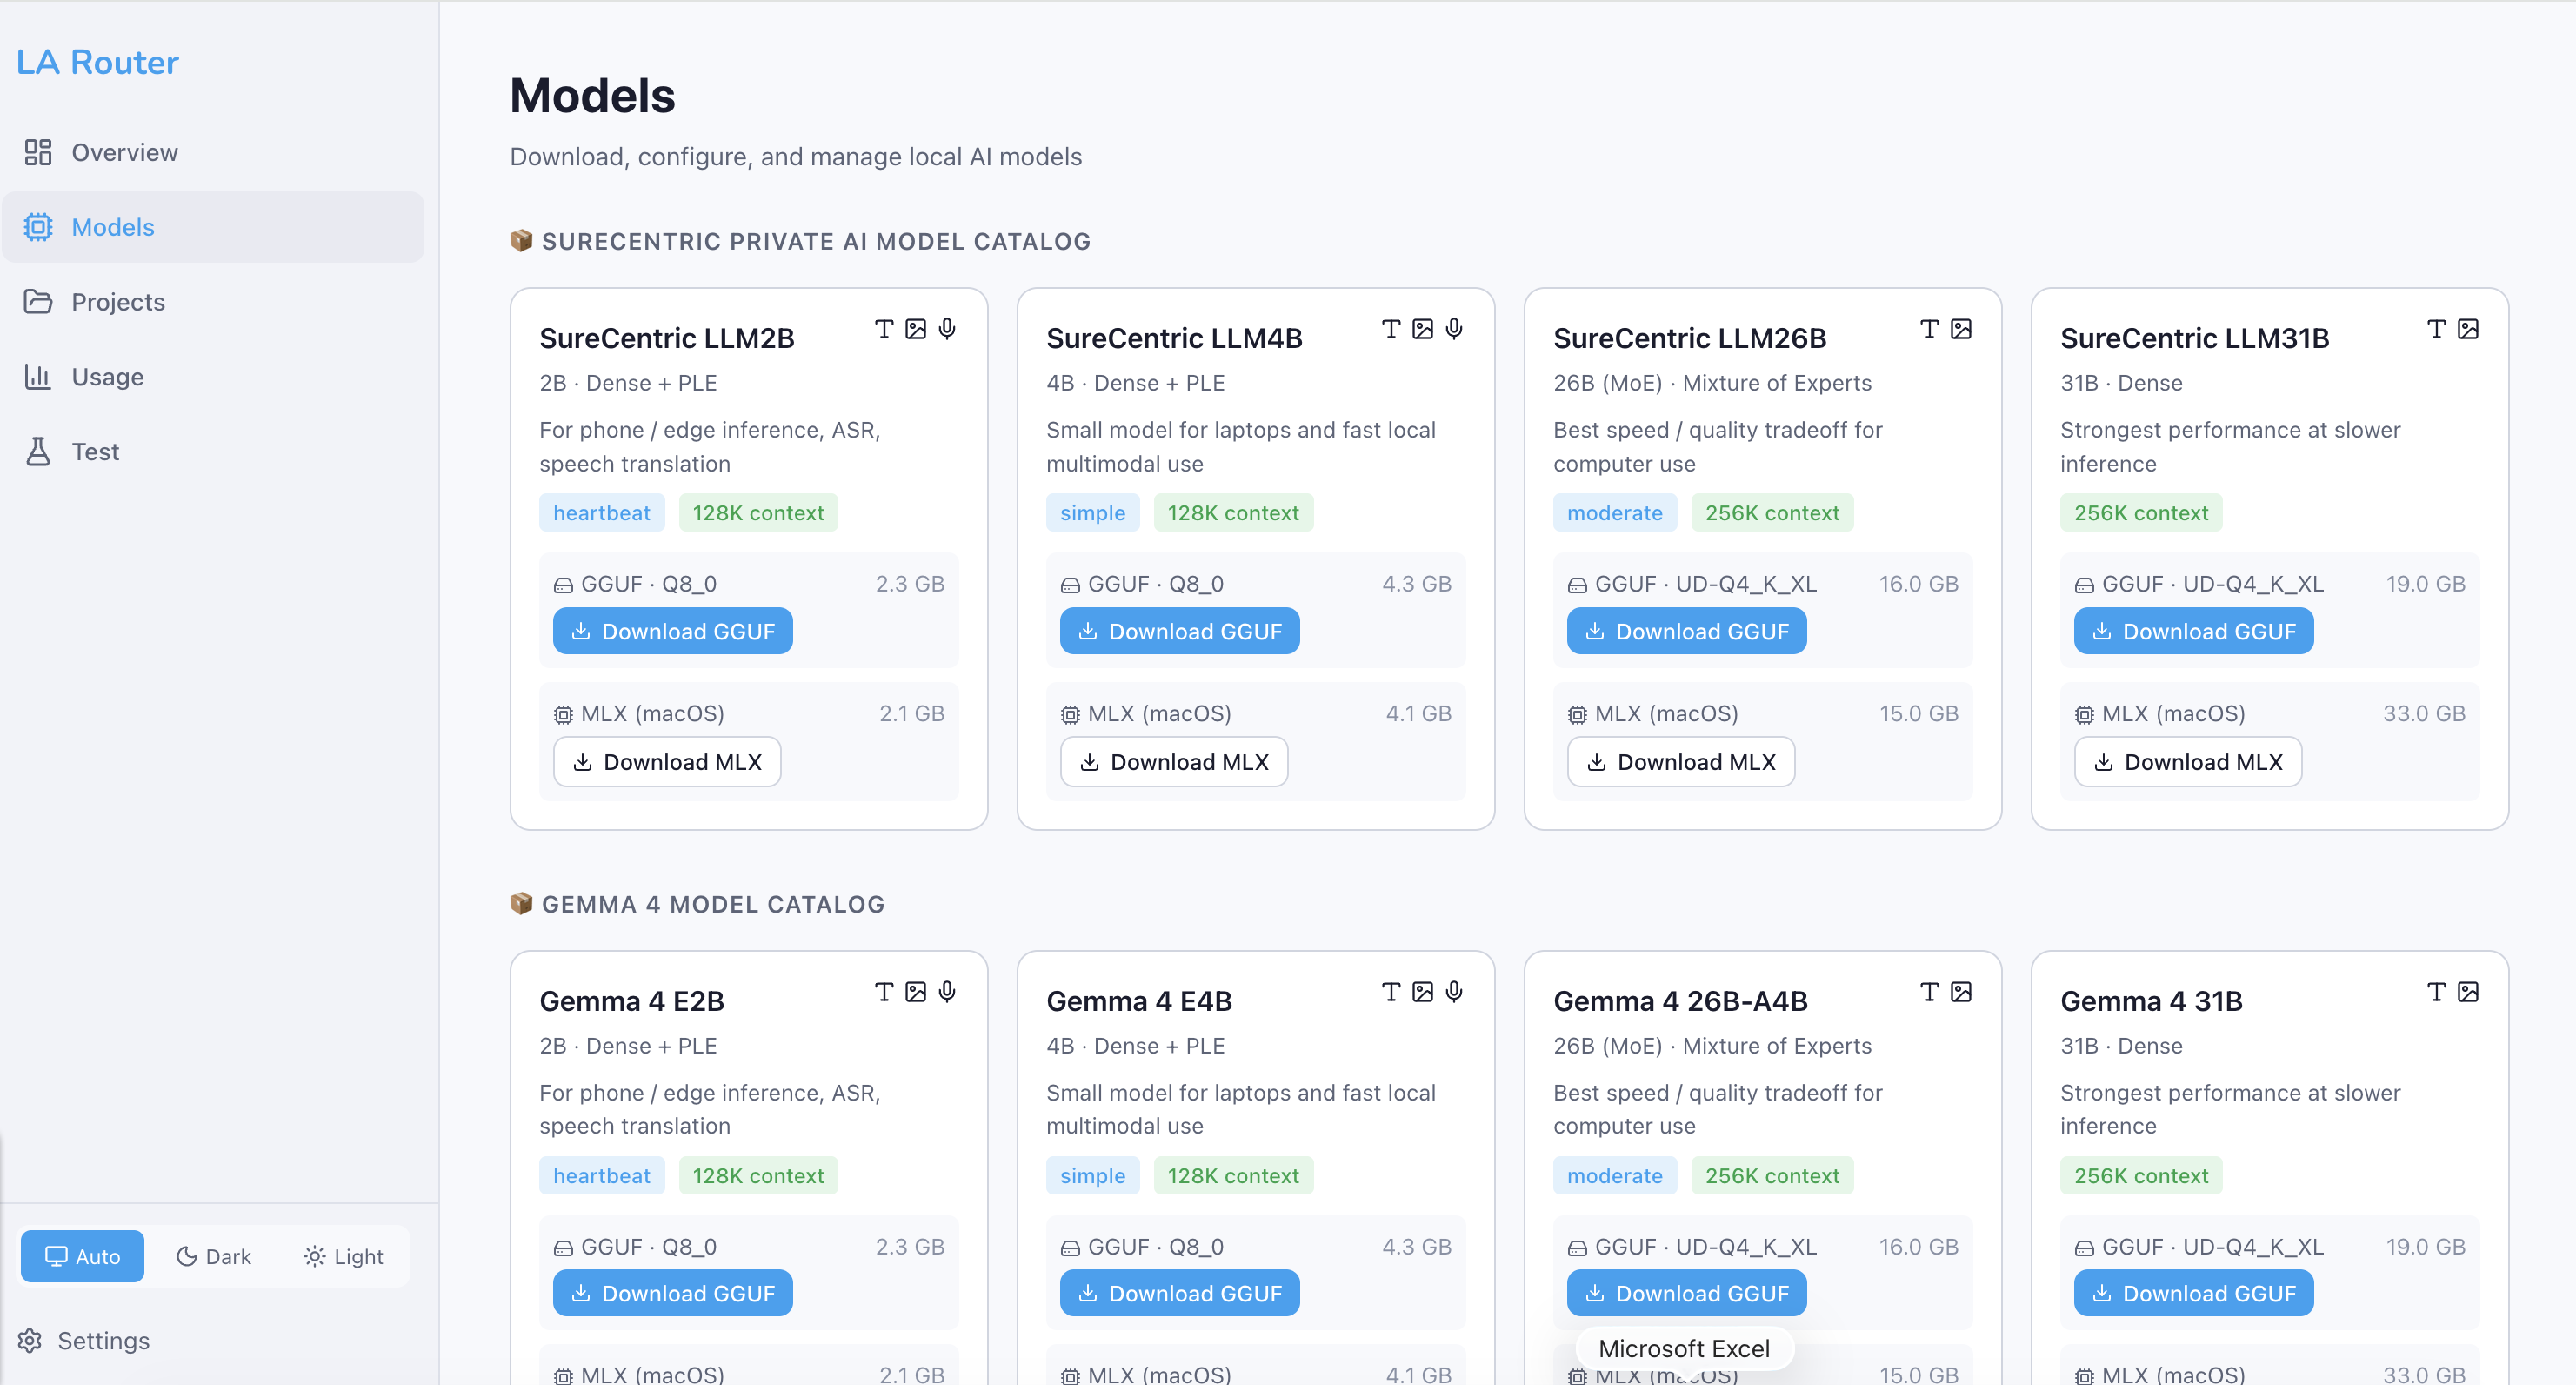Click the microphone icon on Gemma 4 E2B

pos(947,992)
